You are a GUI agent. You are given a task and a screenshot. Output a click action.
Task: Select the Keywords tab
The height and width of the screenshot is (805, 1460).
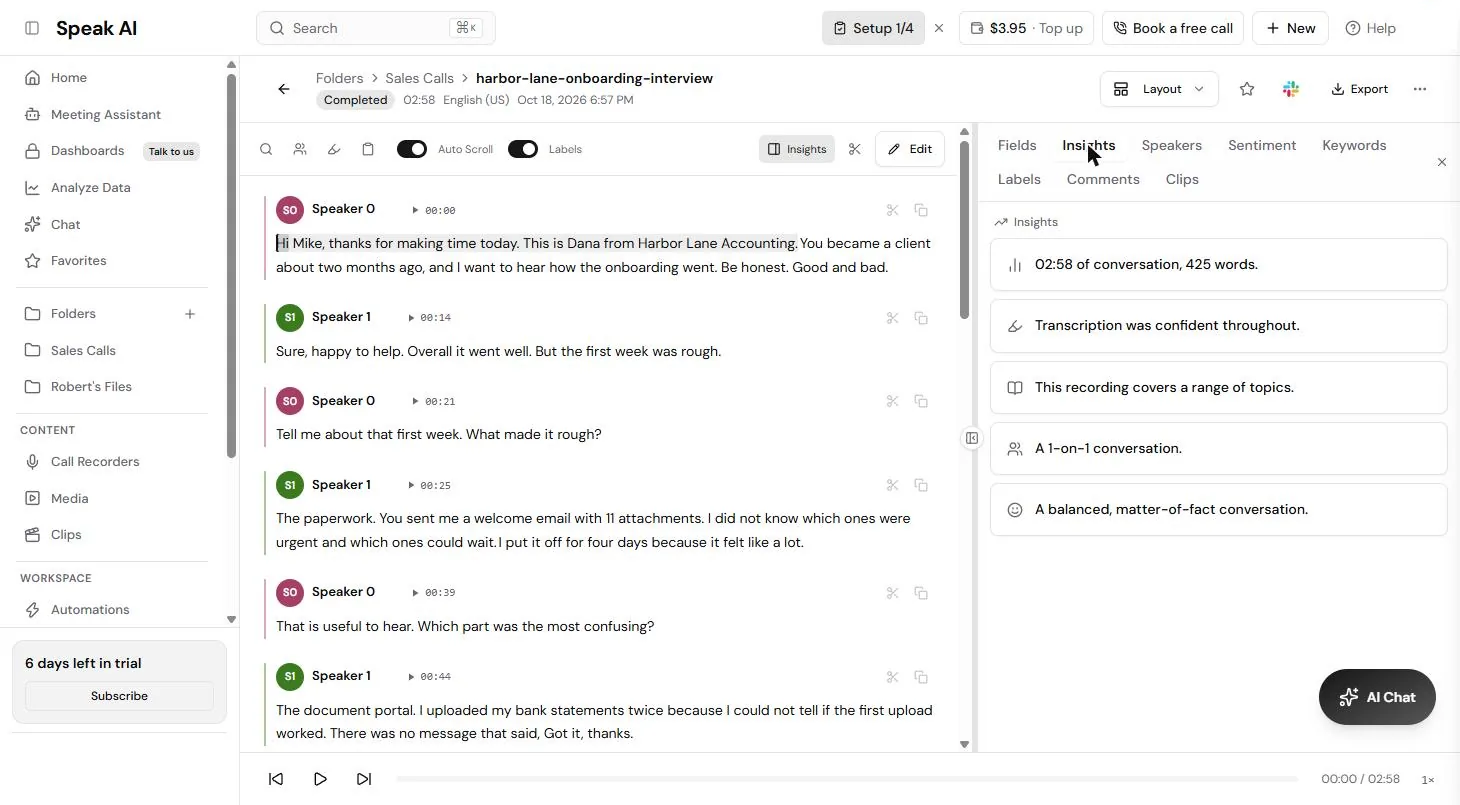click(1354, 145)
